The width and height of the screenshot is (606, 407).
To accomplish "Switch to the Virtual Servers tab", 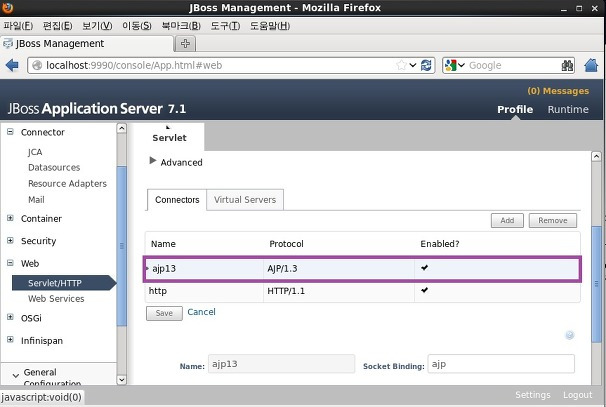I will coord(245,200).
